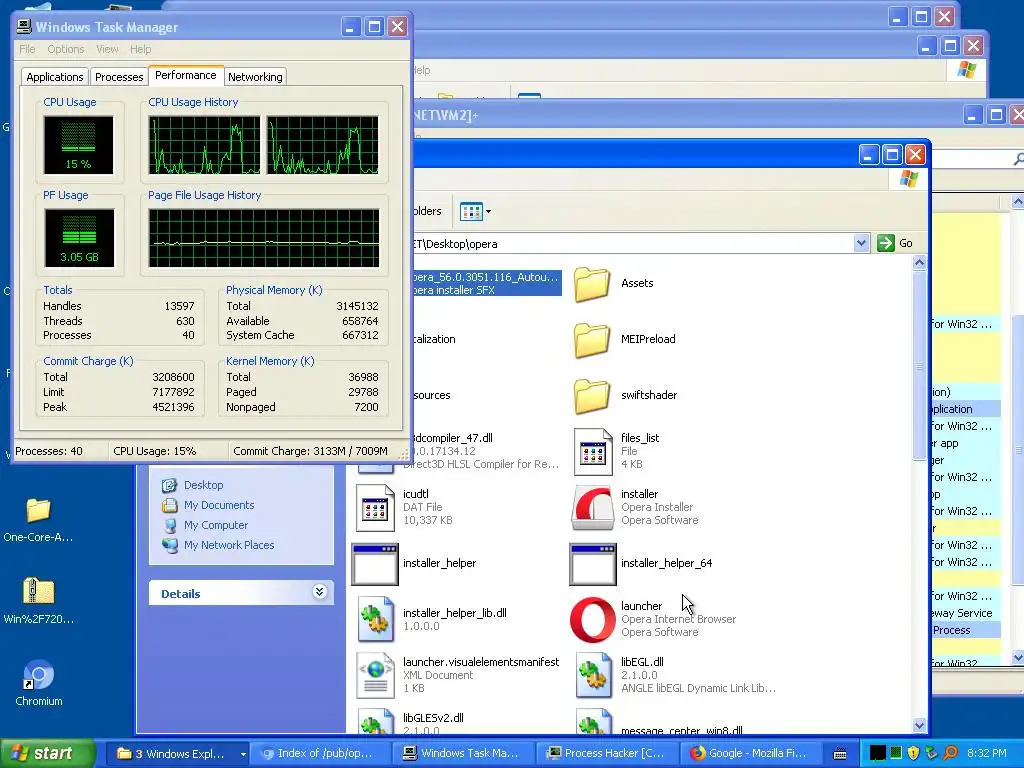Click the tray magnifier icon
This screenshot has width=1024, height=768.
(950, 753)
